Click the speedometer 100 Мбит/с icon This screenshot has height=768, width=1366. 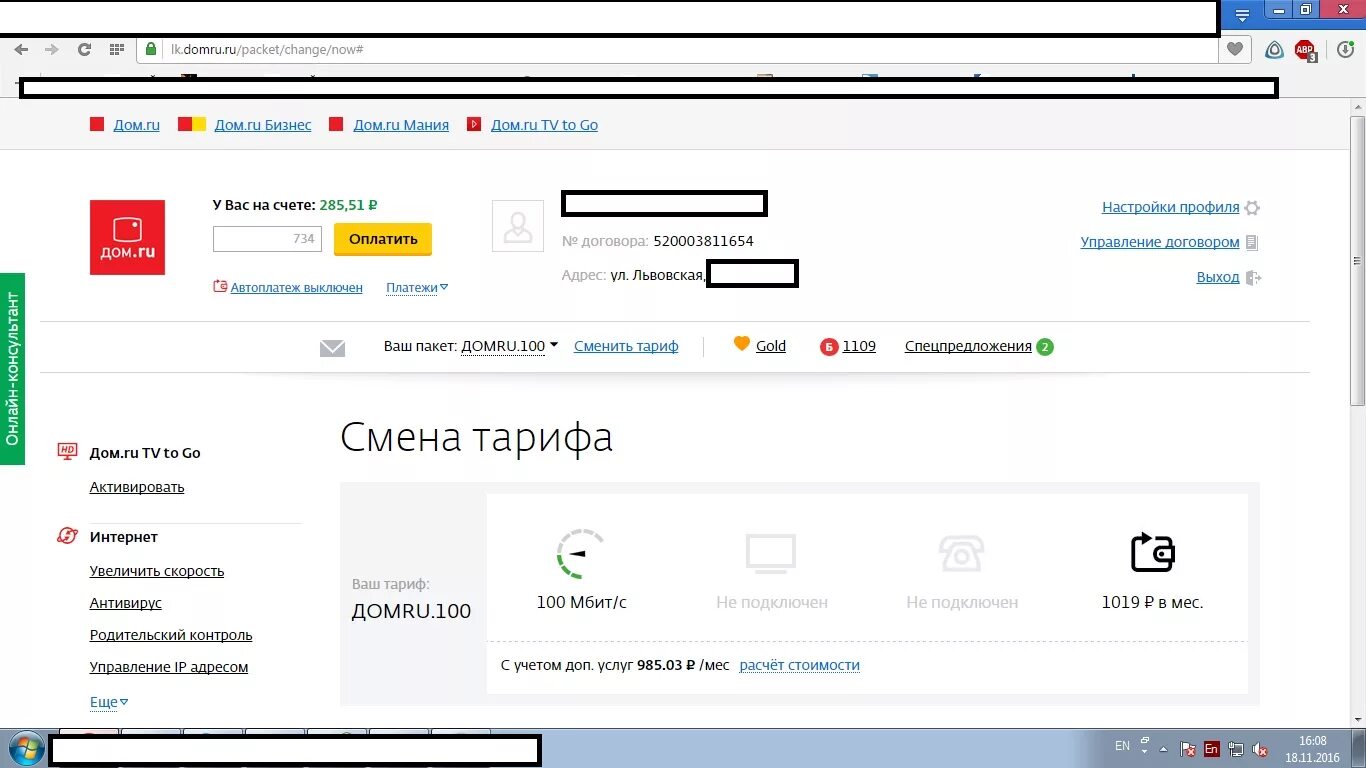[581, 553]
